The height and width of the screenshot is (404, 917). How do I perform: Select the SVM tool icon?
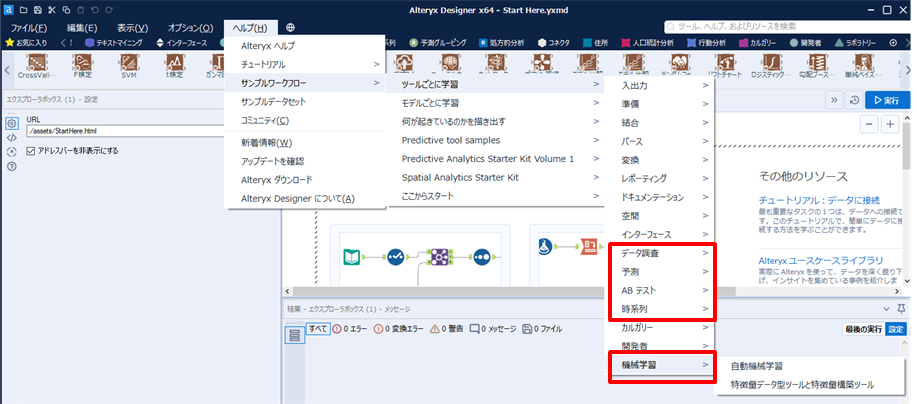(129, 62)
